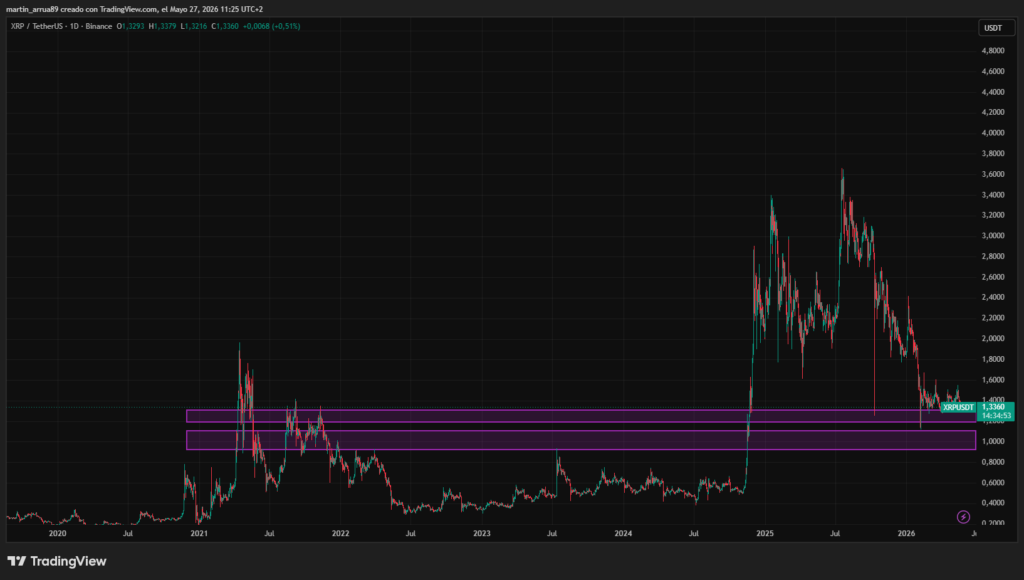Click the 3,6000 price axis label
This screenshot has width=1024, height=580.
point(993,174)
